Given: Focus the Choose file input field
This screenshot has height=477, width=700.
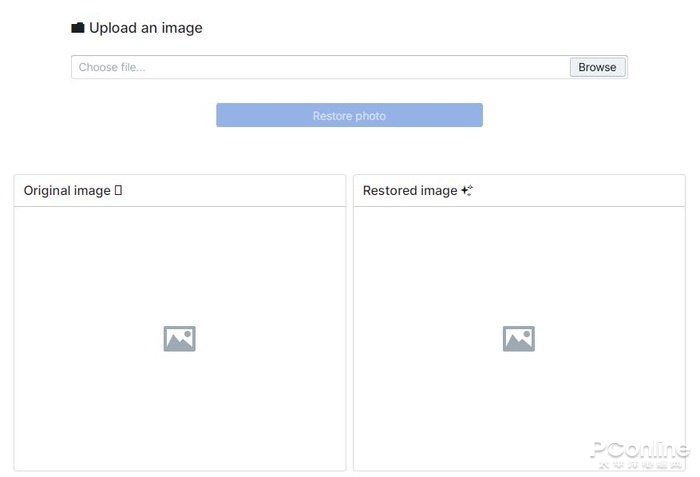Looking at the screenshot, I should tap(320, 67).
